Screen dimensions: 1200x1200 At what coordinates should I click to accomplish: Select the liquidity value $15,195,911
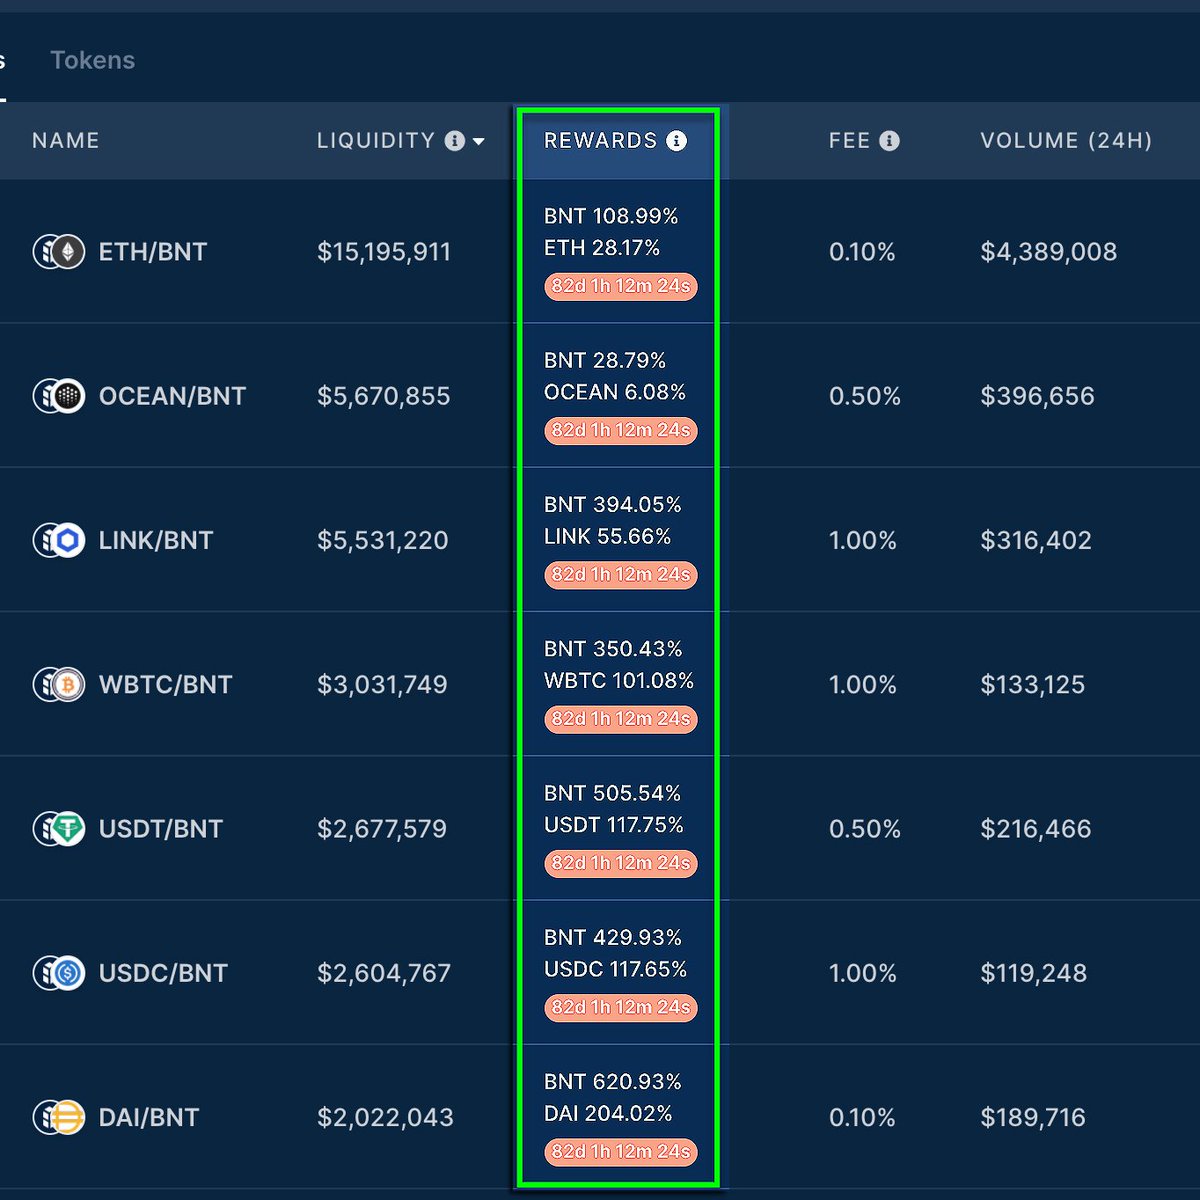(384, 252)
